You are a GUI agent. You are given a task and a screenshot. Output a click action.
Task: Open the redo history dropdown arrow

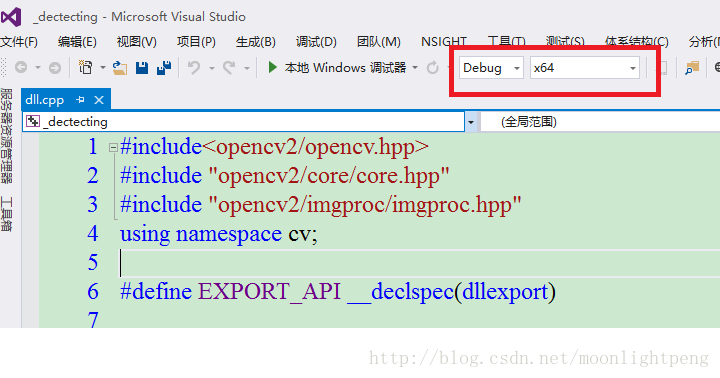pos(247,68)
